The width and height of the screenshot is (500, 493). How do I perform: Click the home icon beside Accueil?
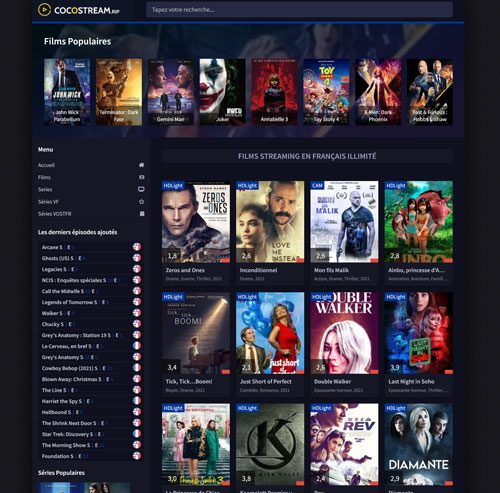[141, 165]
